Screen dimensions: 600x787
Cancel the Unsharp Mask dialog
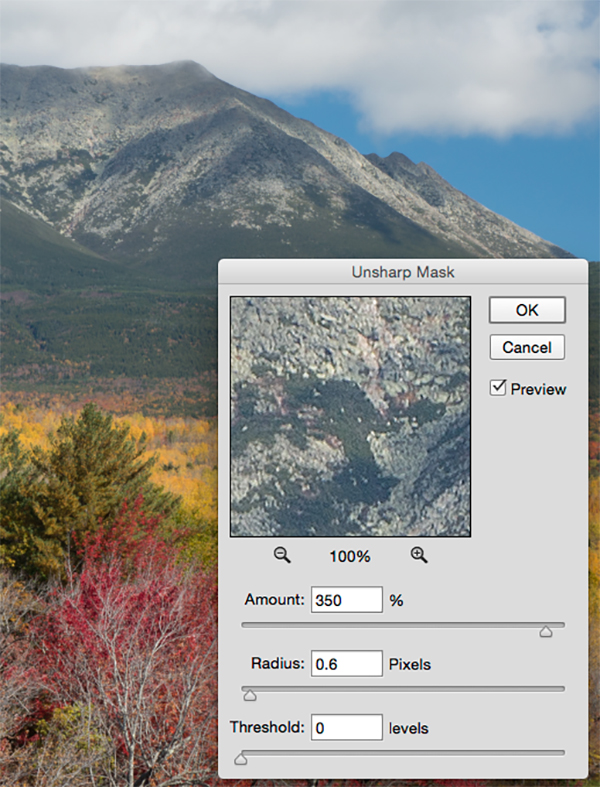527,347
